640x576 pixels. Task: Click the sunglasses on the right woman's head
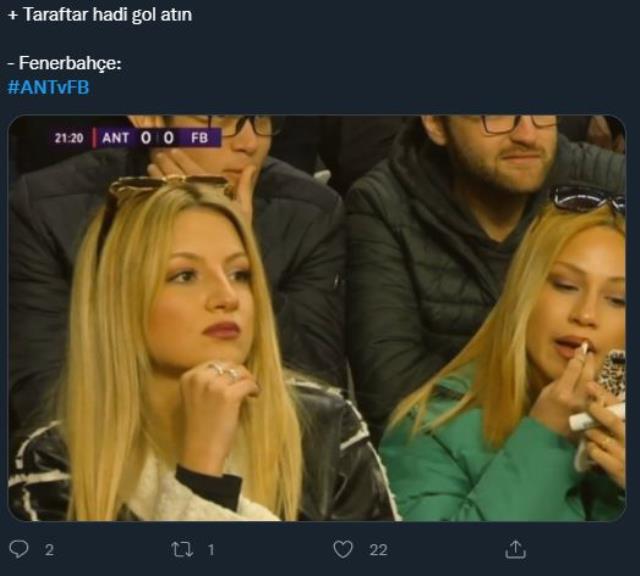[586, 198]
